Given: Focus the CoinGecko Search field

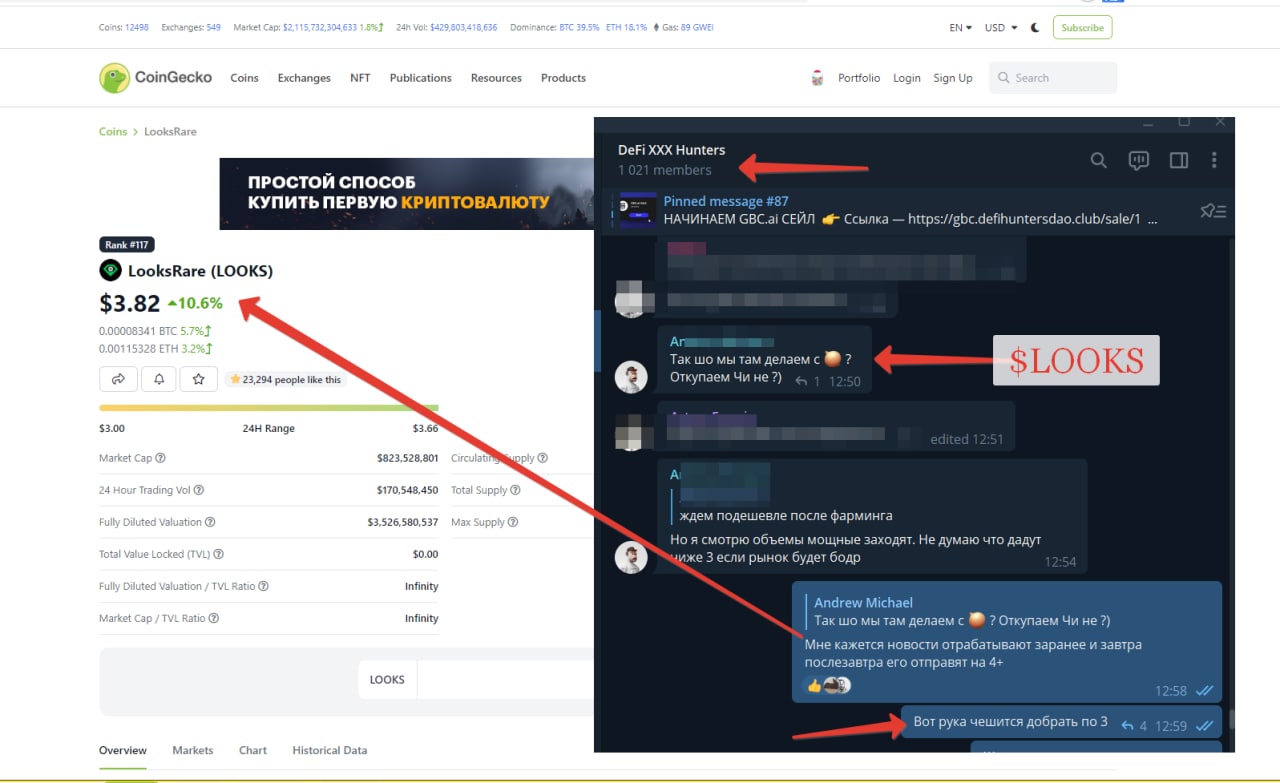Looking at the screenshot, I should pos(1053,78).
